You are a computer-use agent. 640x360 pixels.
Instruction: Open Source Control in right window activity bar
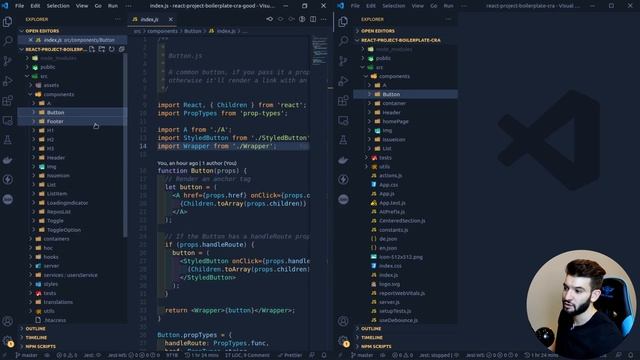tap(343, 61)
